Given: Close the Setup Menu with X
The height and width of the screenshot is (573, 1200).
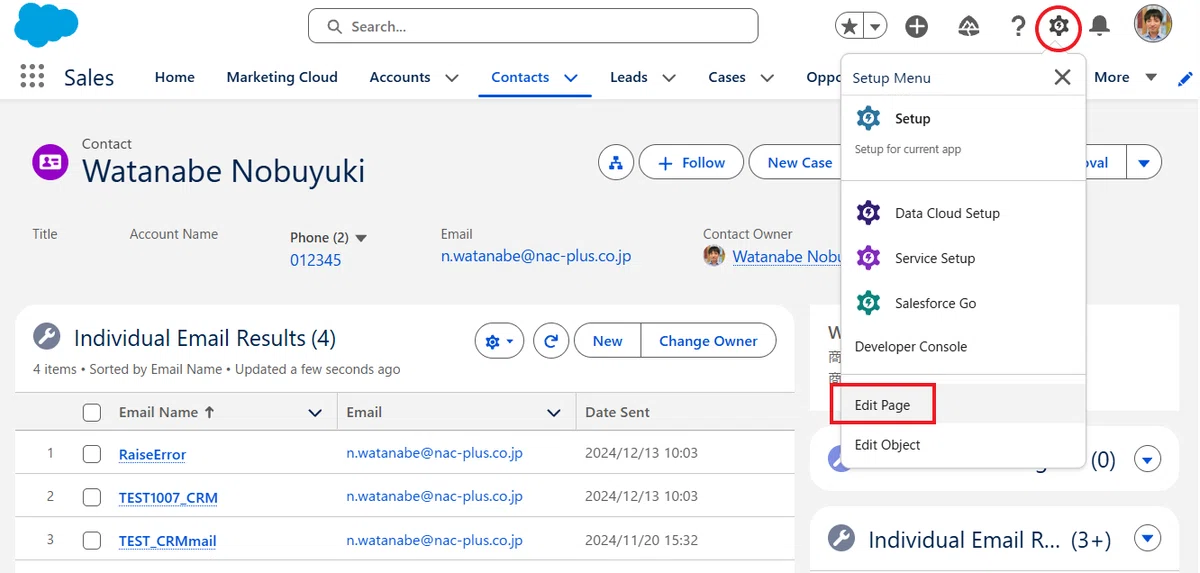Looking at the screenshot, I should (x=1063, y=77).
